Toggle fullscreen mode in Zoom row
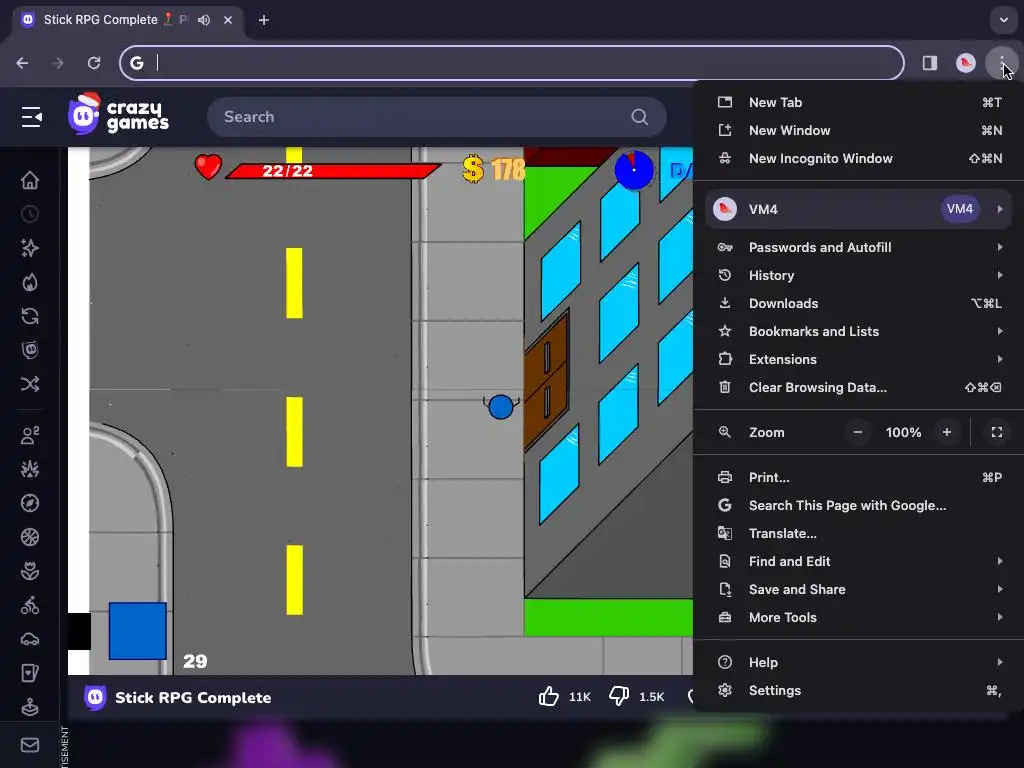This screenshot has width=1024, height=768. 997,432
